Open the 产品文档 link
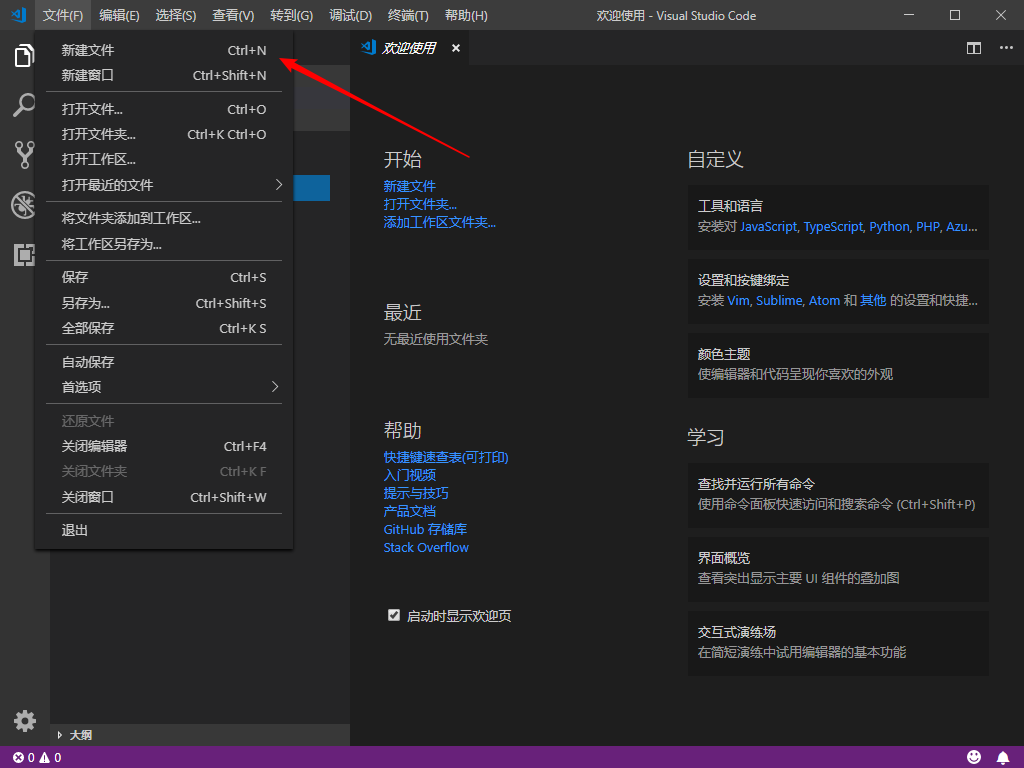1024x768 pixels. [409, 511]
